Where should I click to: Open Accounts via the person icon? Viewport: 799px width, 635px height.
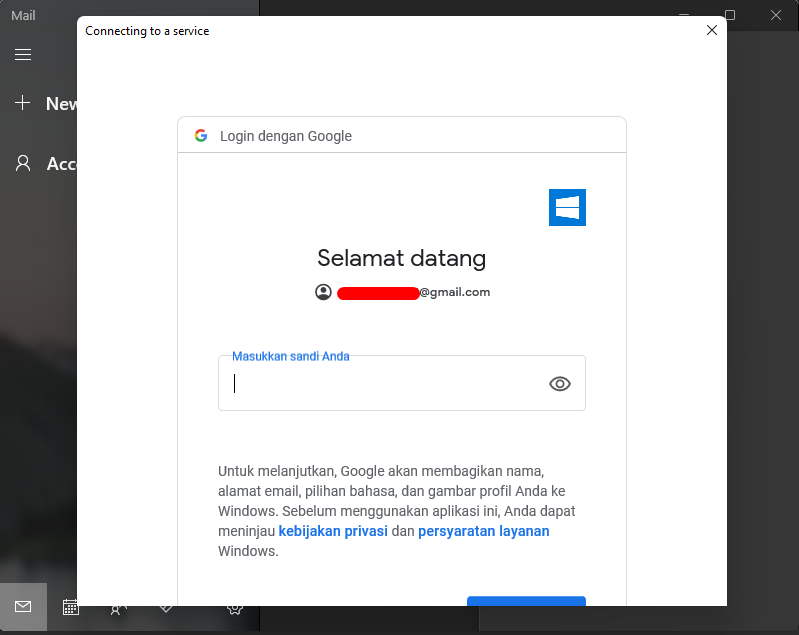point(23,163)
